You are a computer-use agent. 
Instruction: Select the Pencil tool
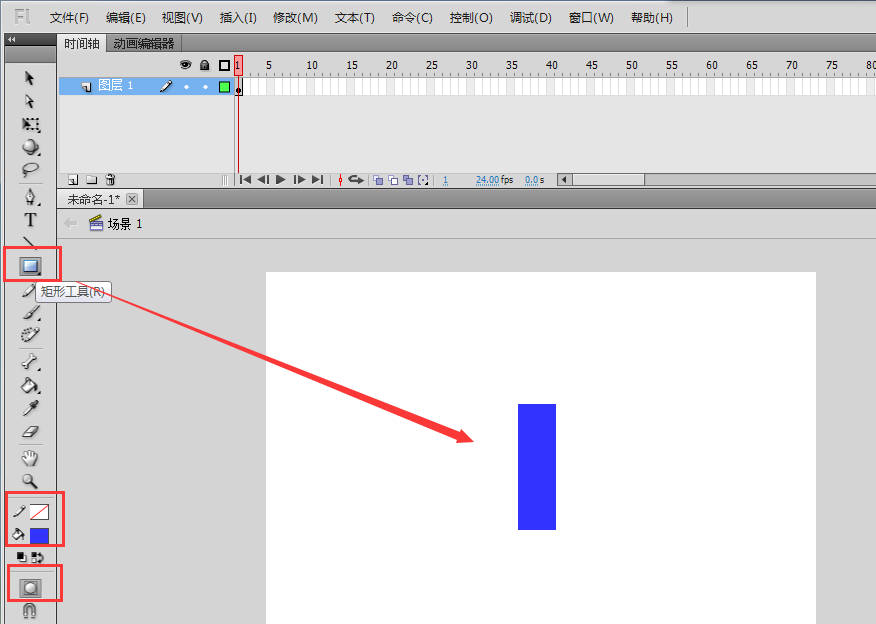click(28, 290)
